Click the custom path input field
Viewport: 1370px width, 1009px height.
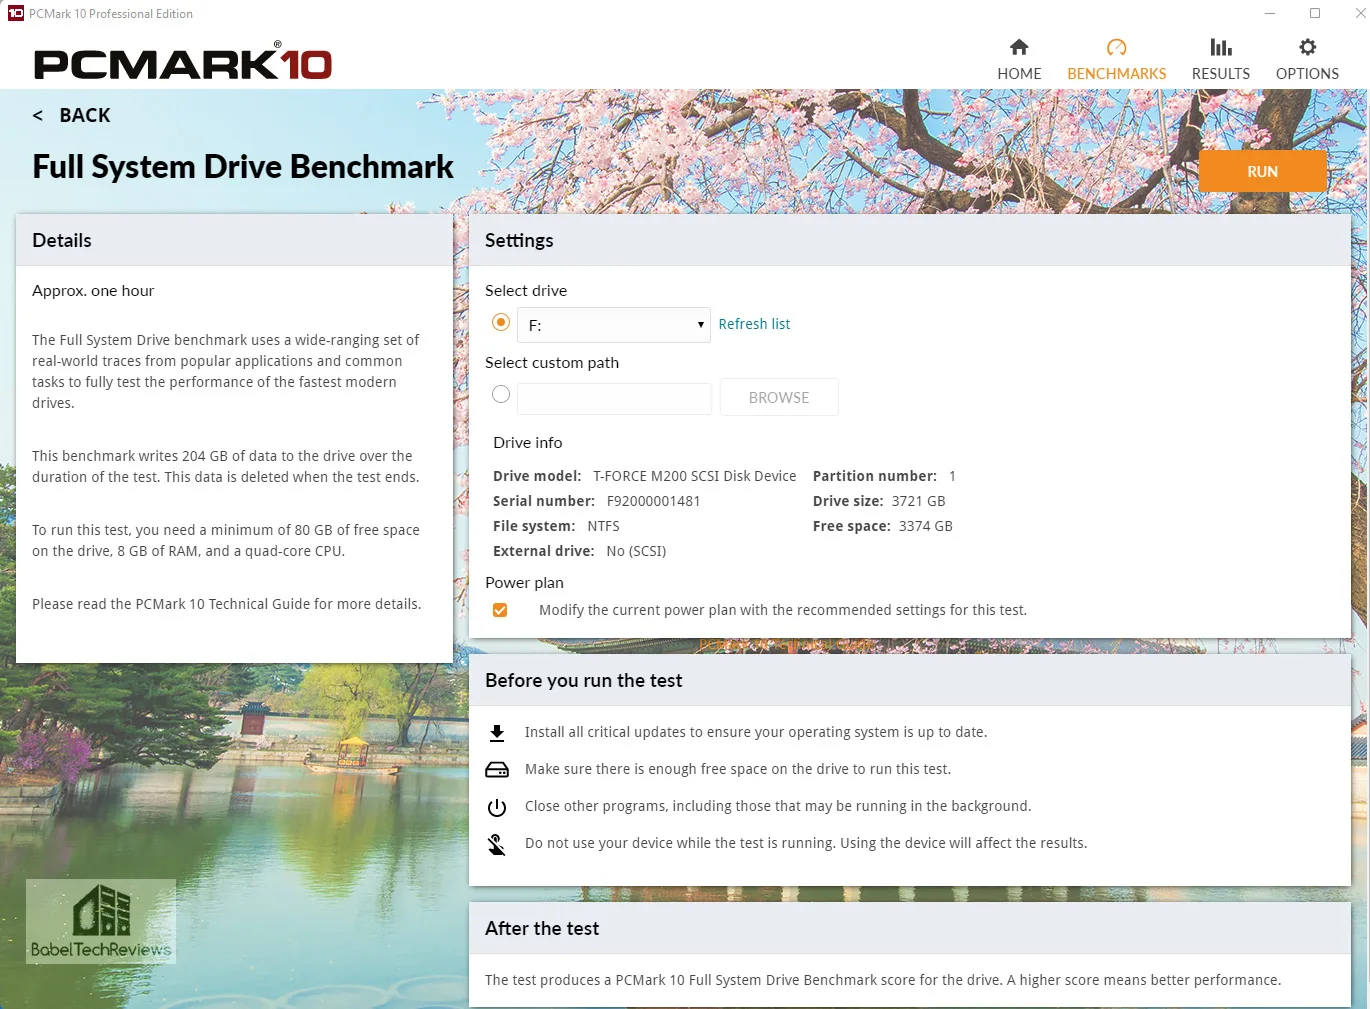[x=614, y=397]
